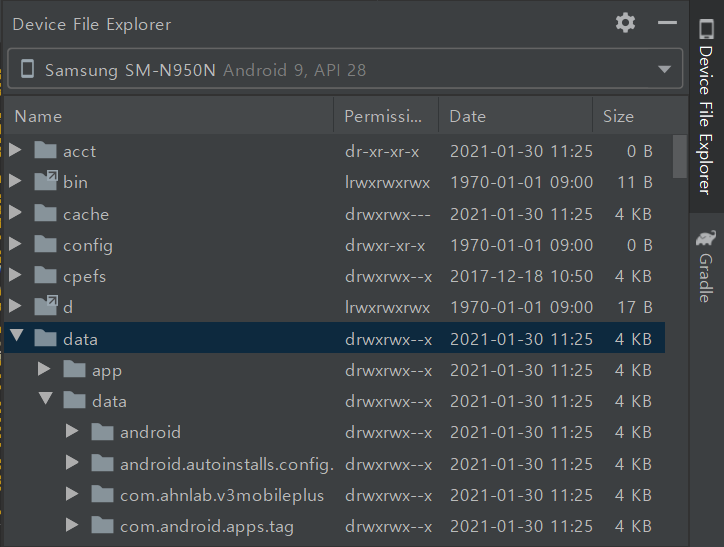Click the Device File Explorer title
Screen dimensions: 724x547
click(x=92, y=24)
